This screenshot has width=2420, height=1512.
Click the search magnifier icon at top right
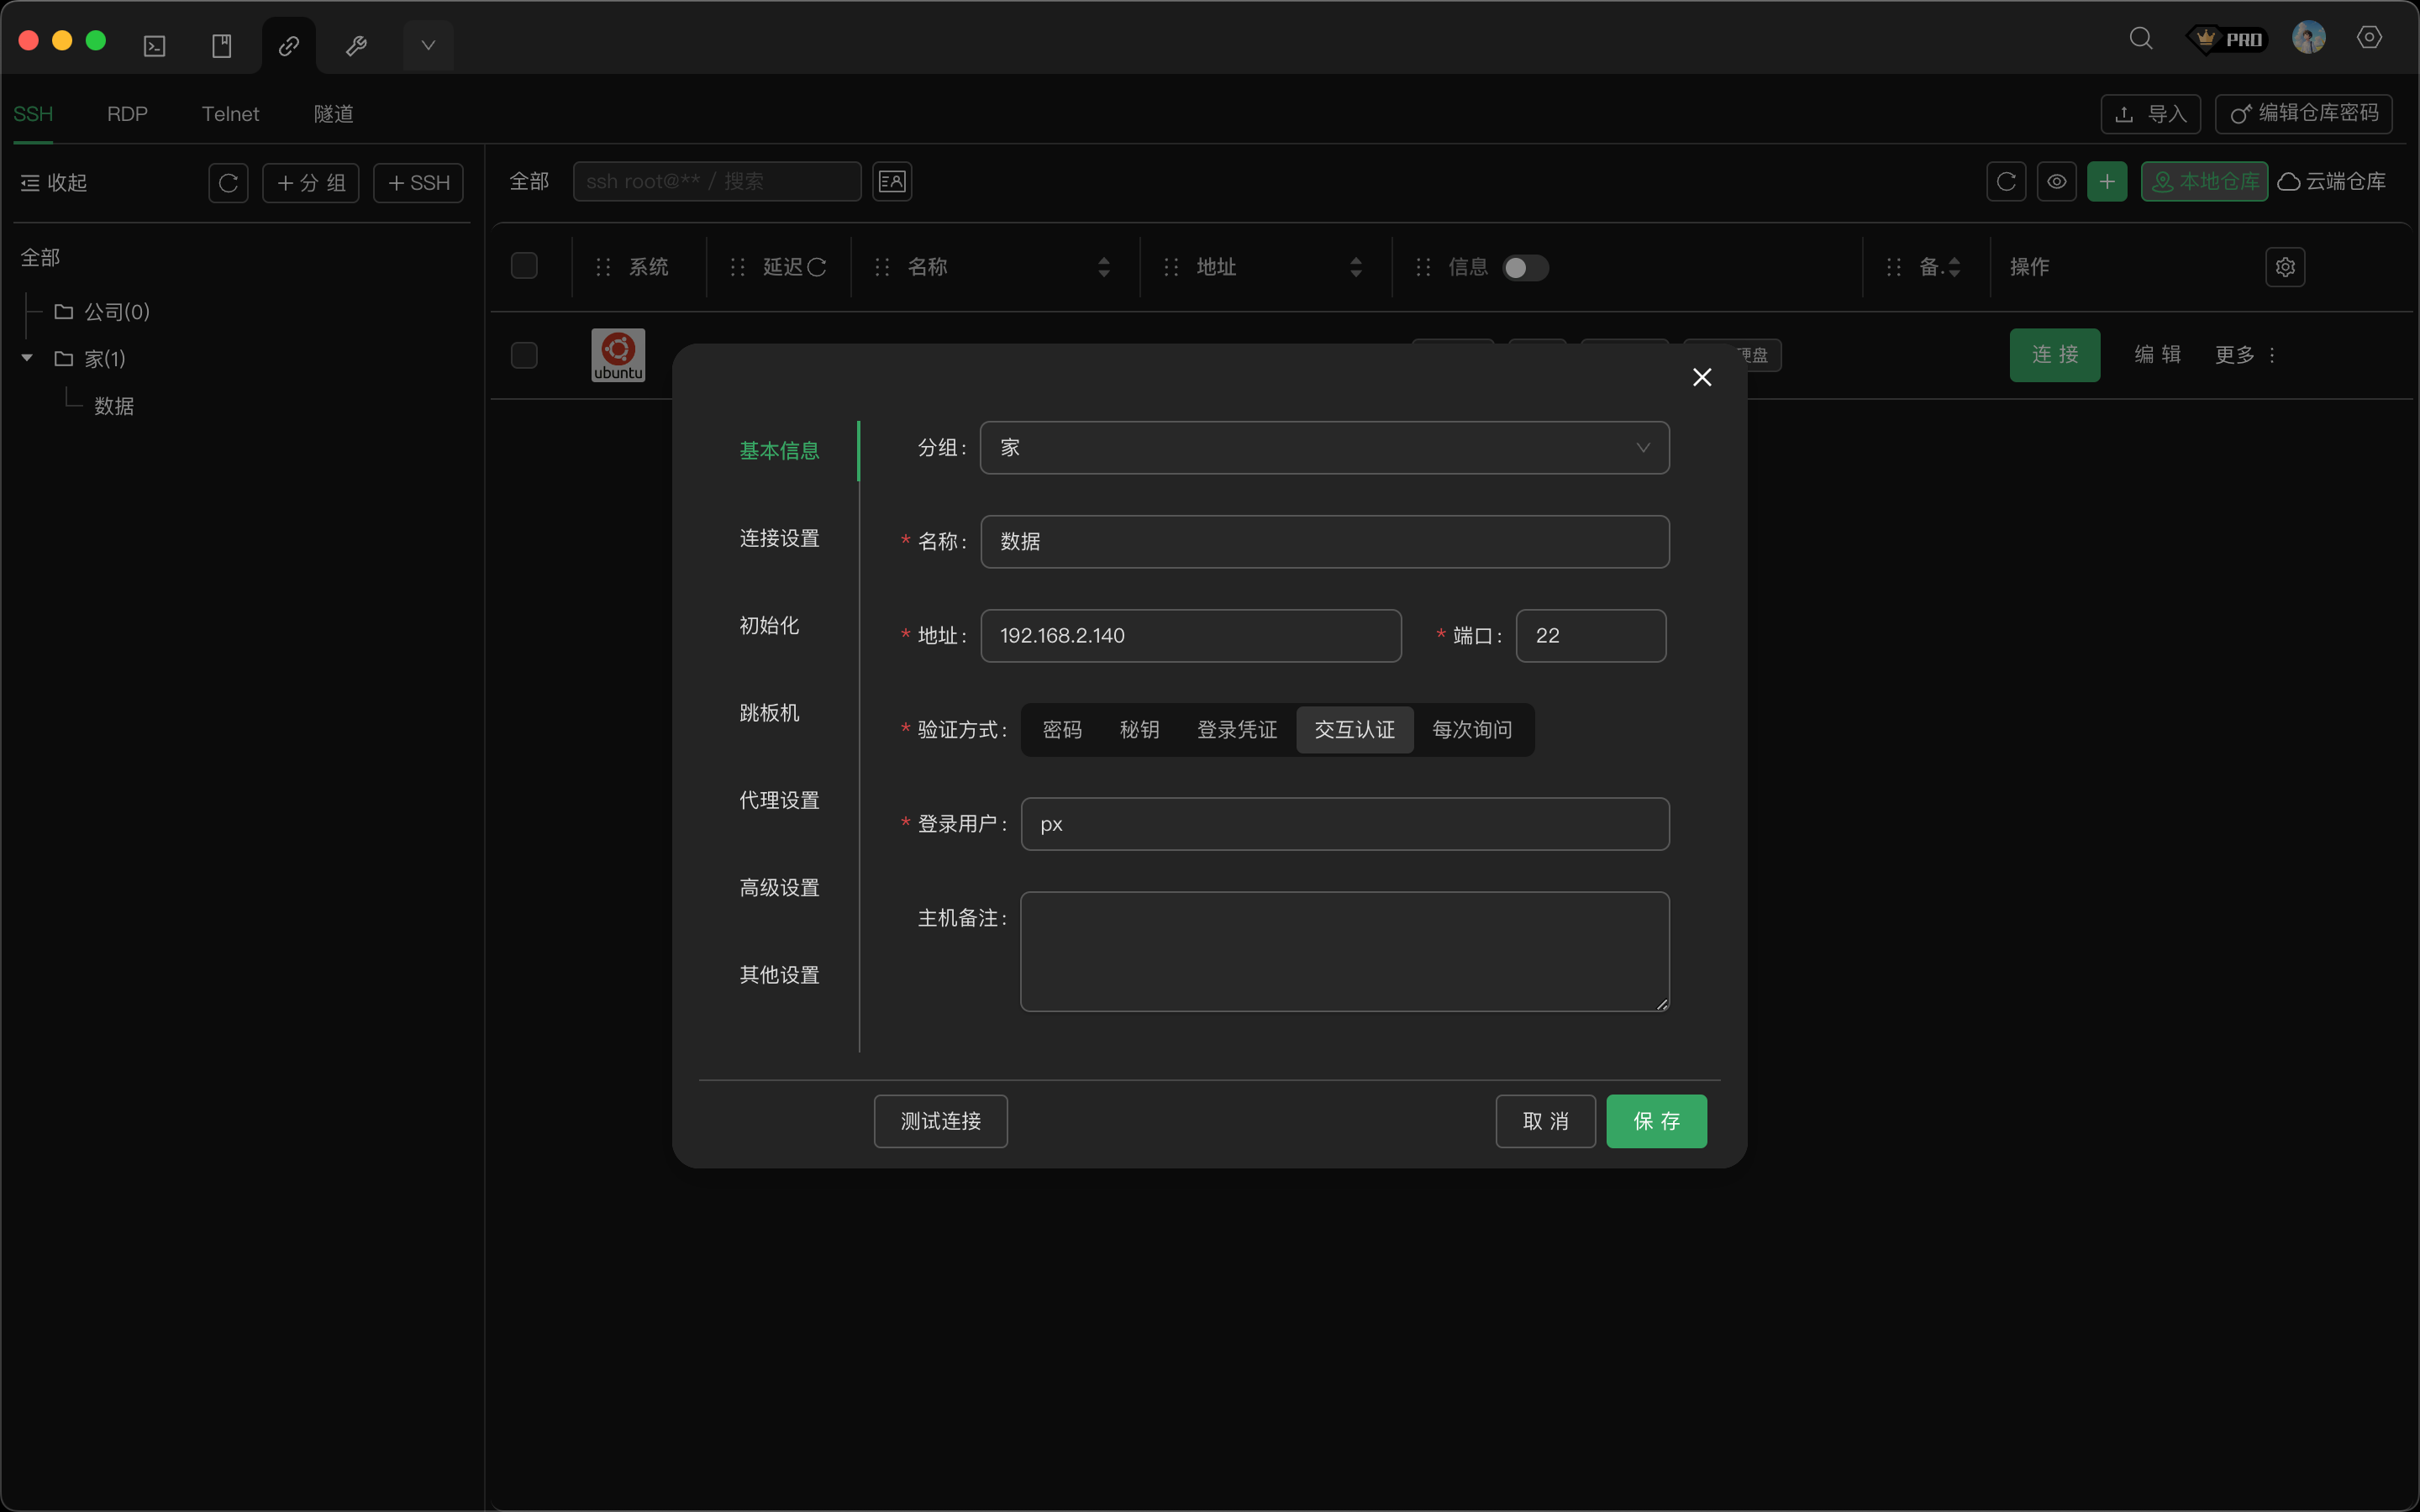[2141, 38]
